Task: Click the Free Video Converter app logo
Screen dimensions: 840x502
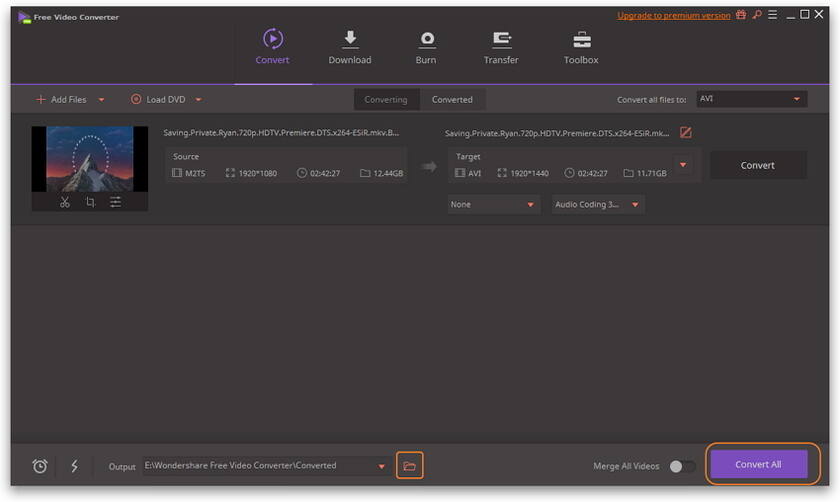Action: (24, 17)
